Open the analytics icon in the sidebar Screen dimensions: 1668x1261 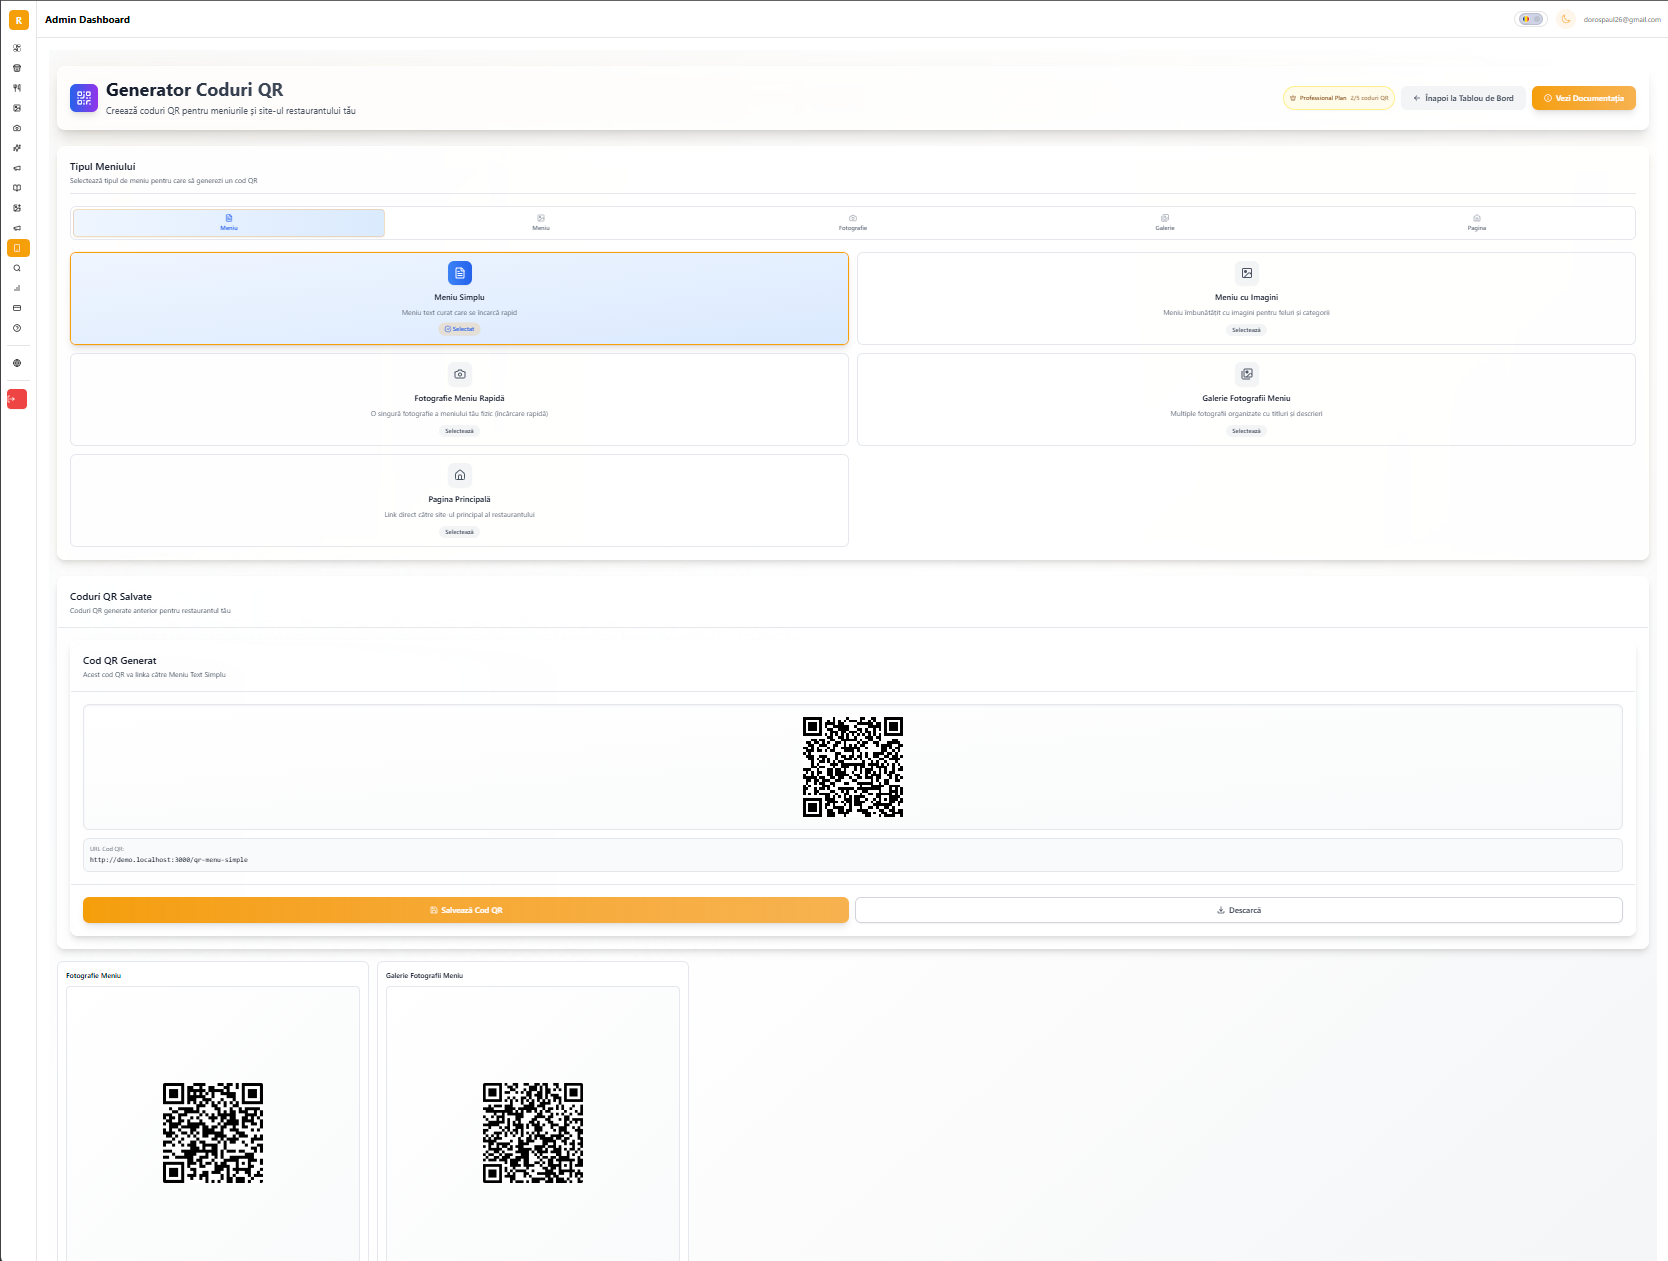(17, 288)
